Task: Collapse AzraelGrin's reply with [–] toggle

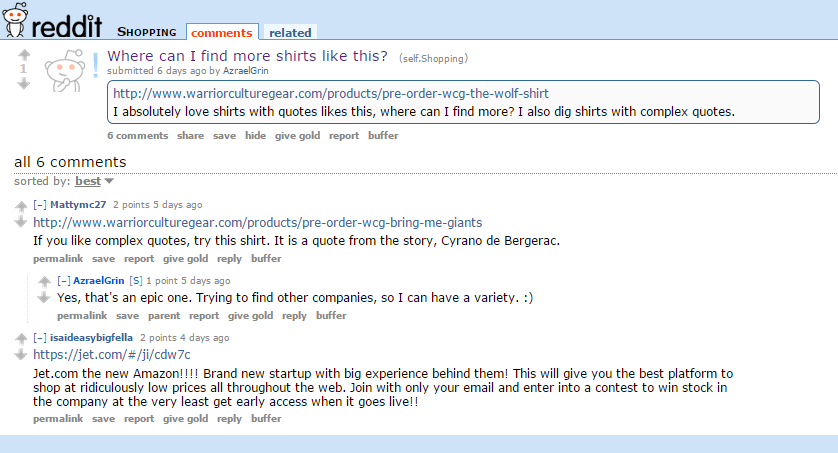Action: (63, 281)
